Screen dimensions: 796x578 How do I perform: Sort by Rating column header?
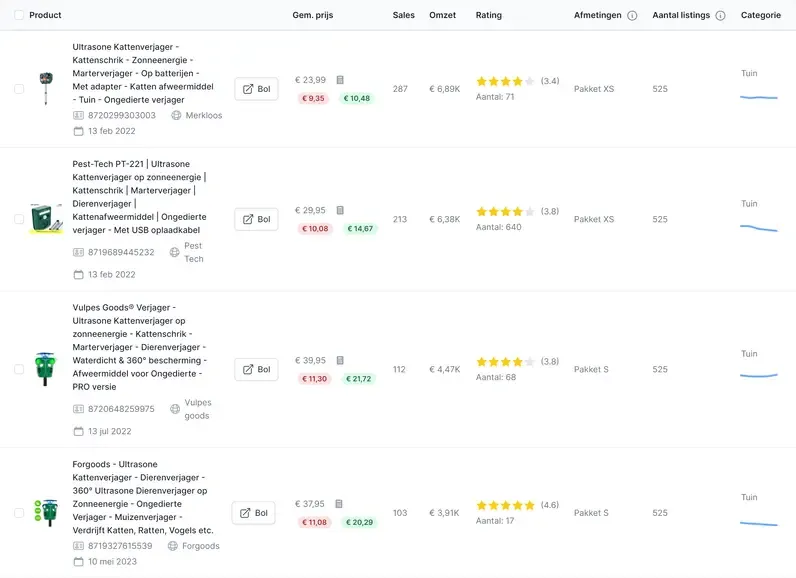489,15
